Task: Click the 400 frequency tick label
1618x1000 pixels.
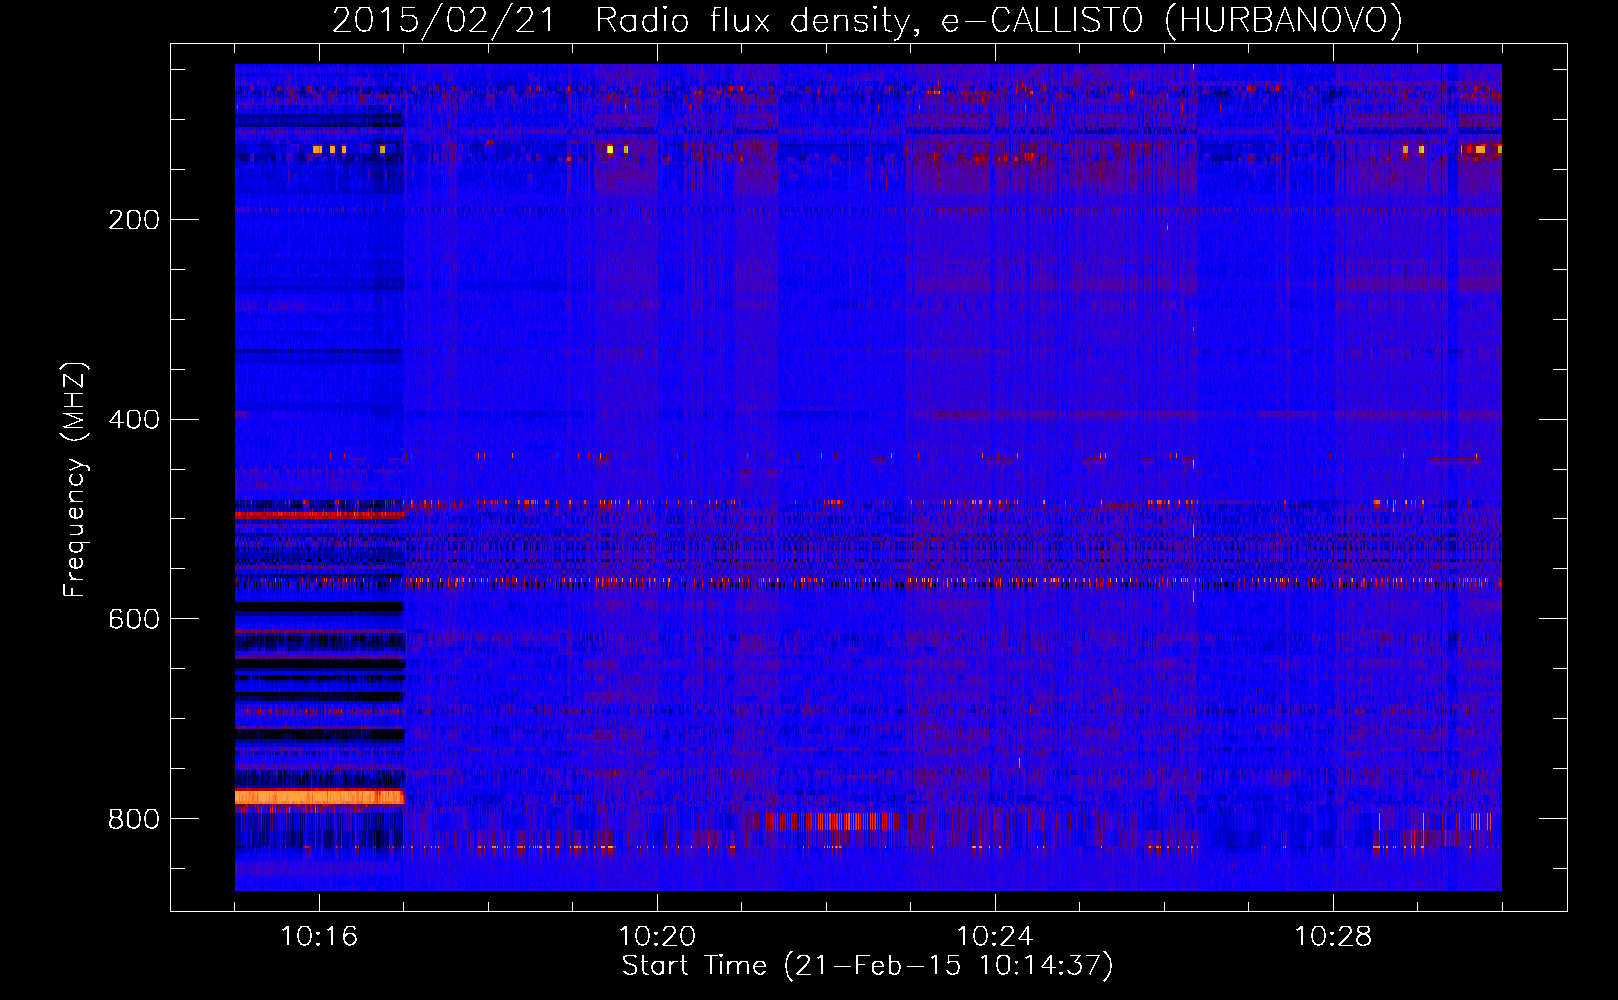Action: pos(134,420)
